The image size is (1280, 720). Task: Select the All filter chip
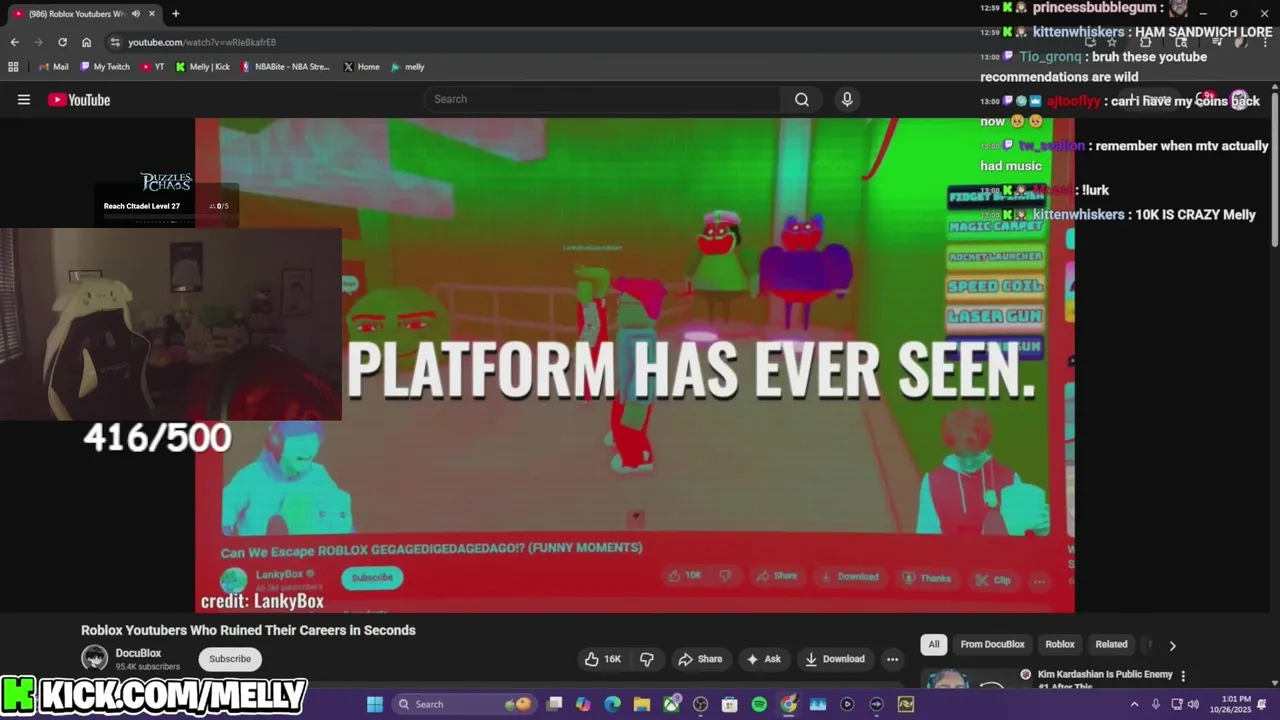coord(934,645)
